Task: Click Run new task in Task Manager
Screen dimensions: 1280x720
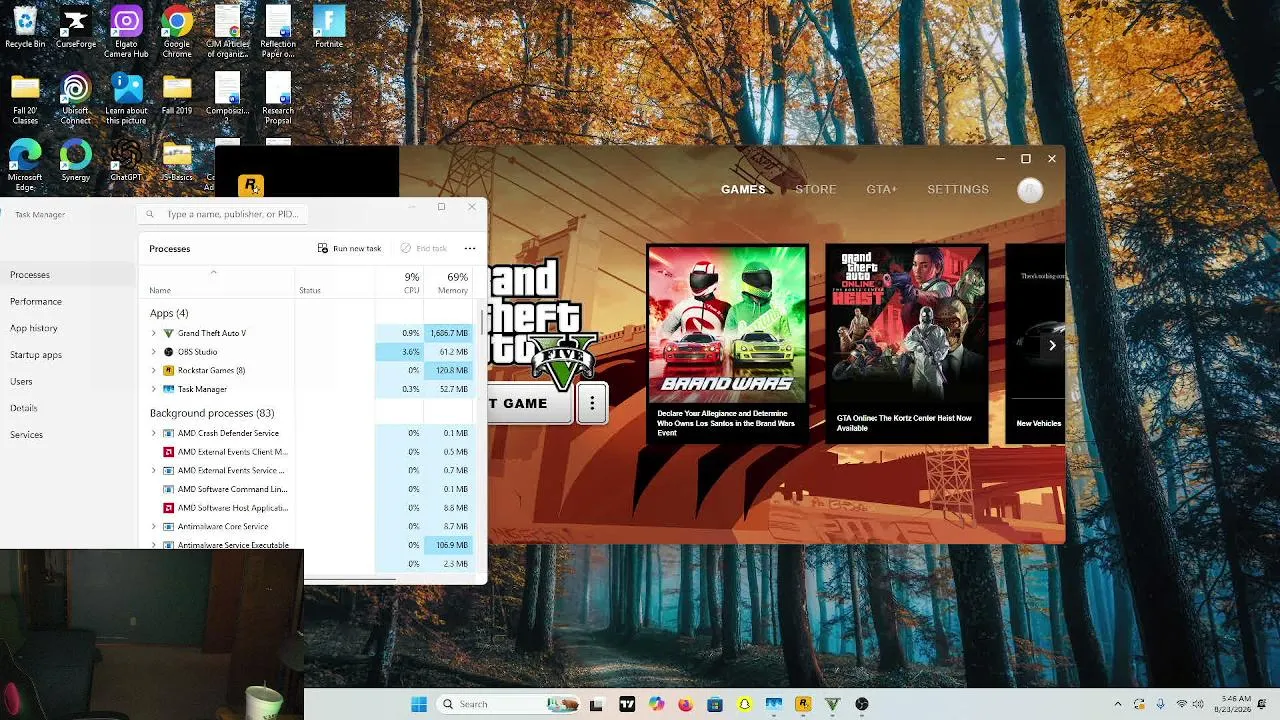Action: coord(350,248)
